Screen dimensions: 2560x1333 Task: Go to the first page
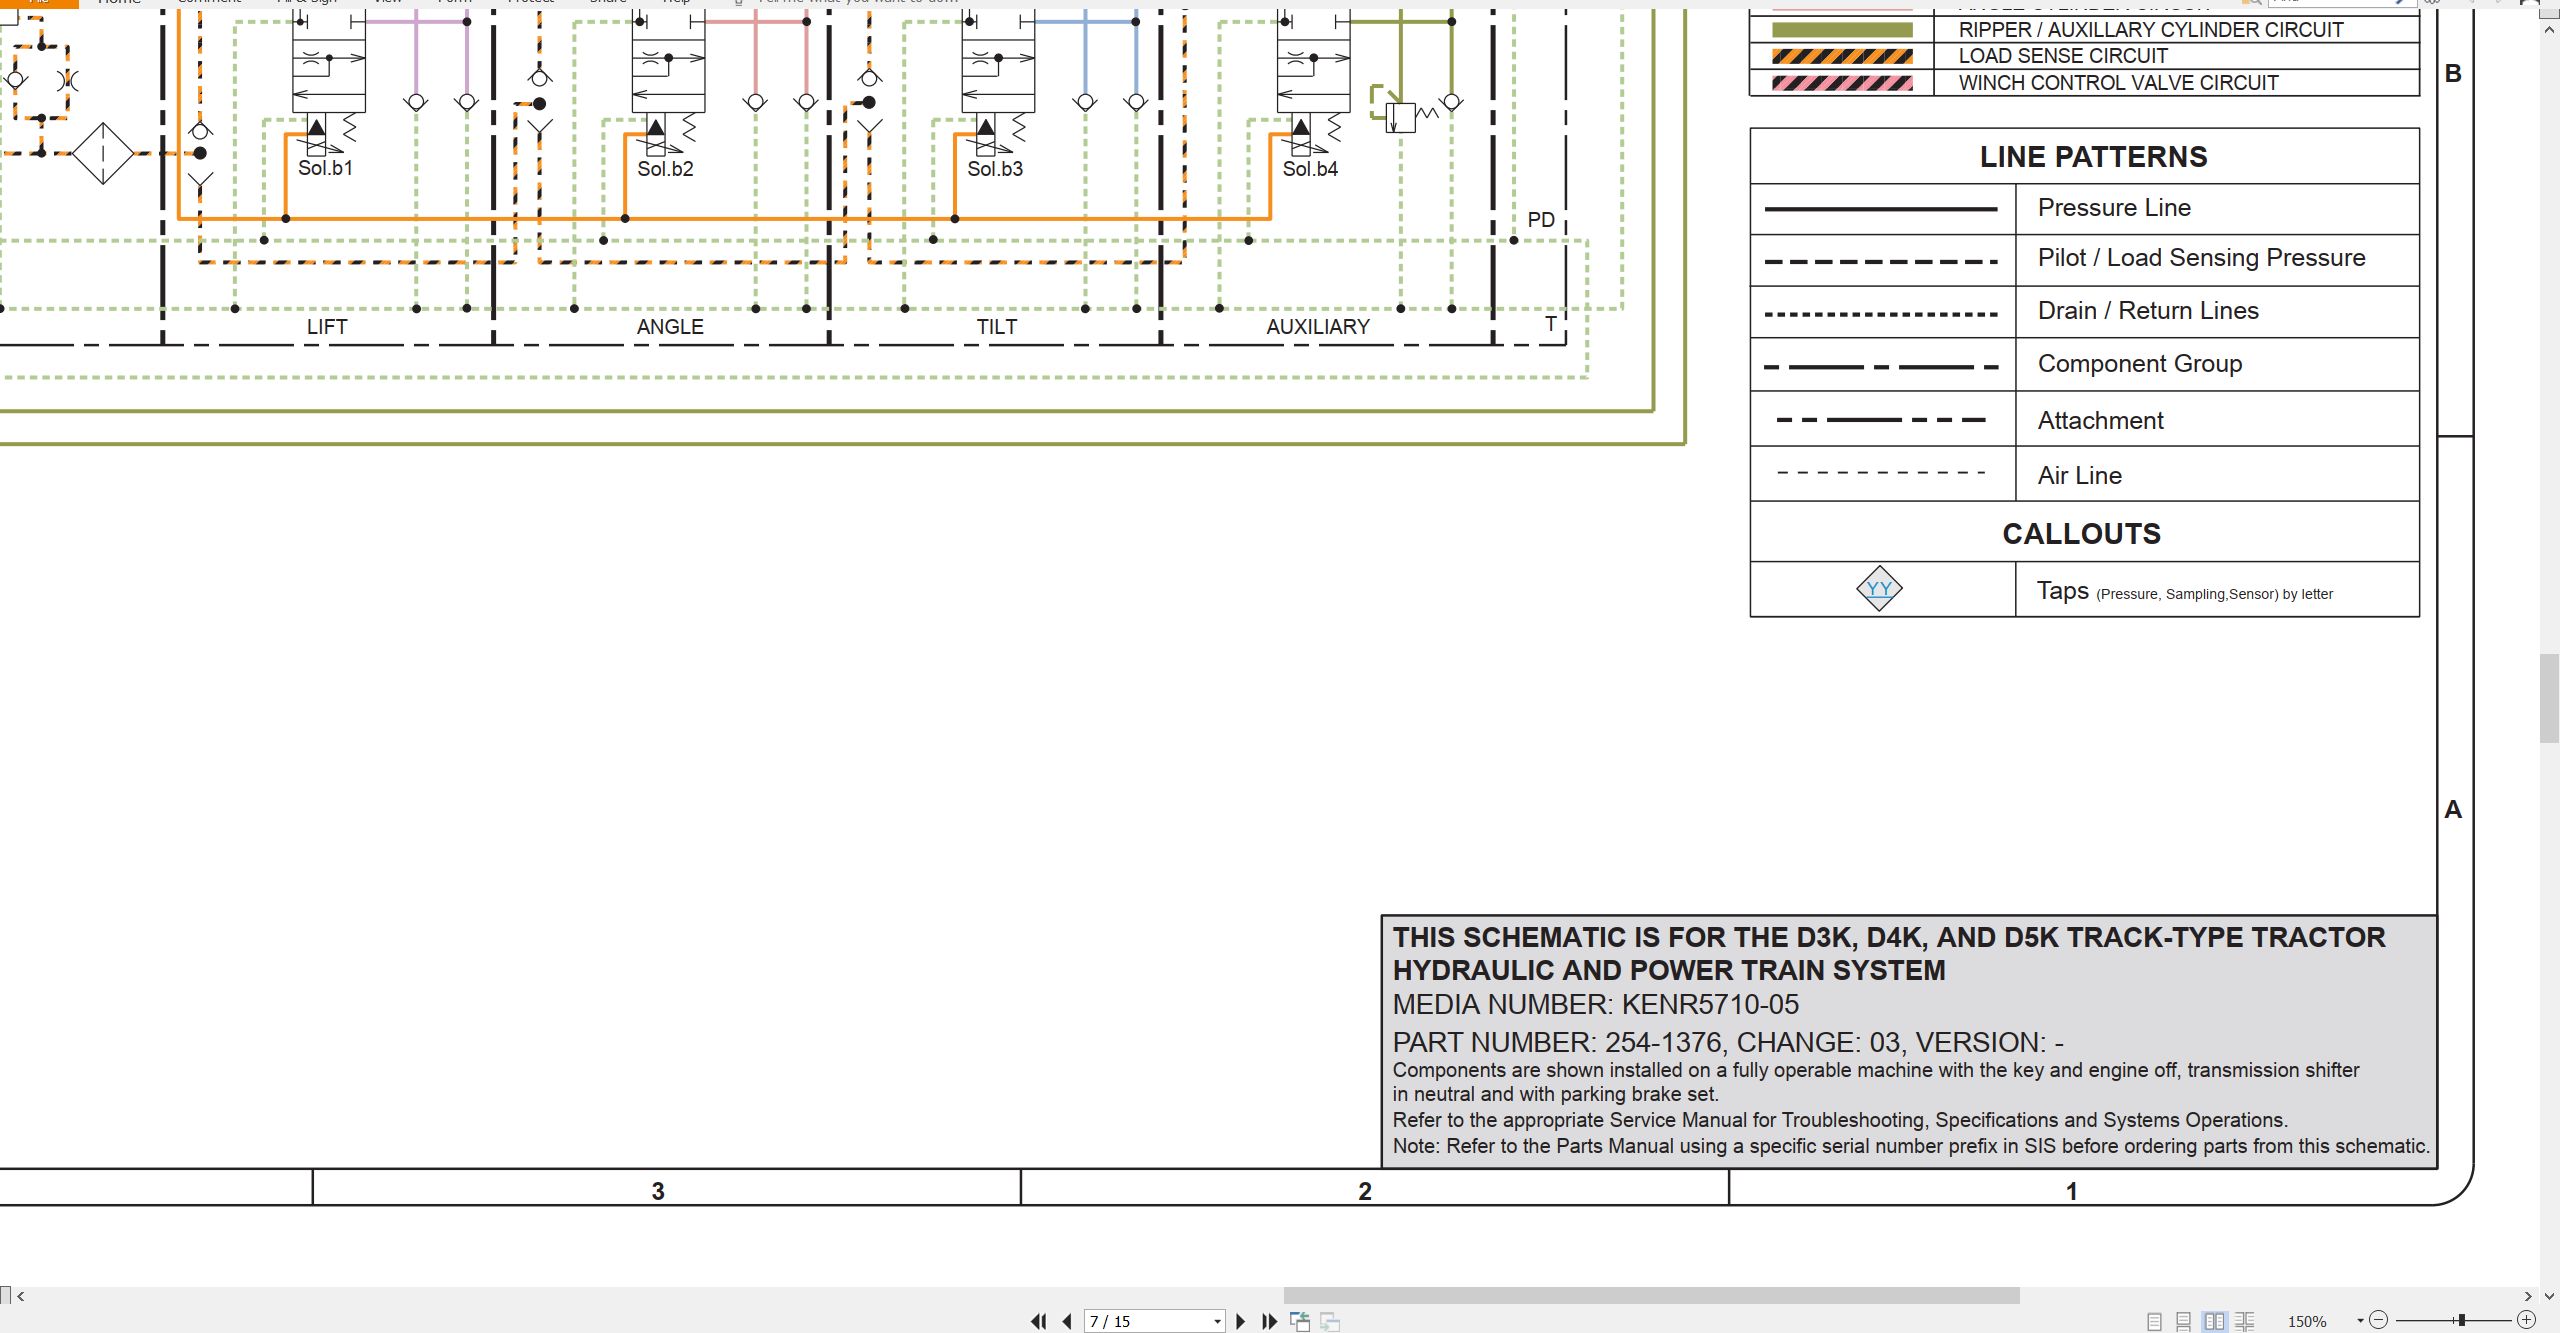click(x=1039, y=1321)
